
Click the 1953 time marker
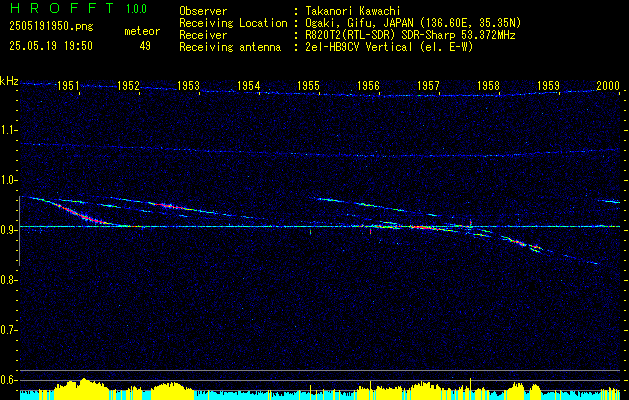pyautogui.click(x=189, y=85)
